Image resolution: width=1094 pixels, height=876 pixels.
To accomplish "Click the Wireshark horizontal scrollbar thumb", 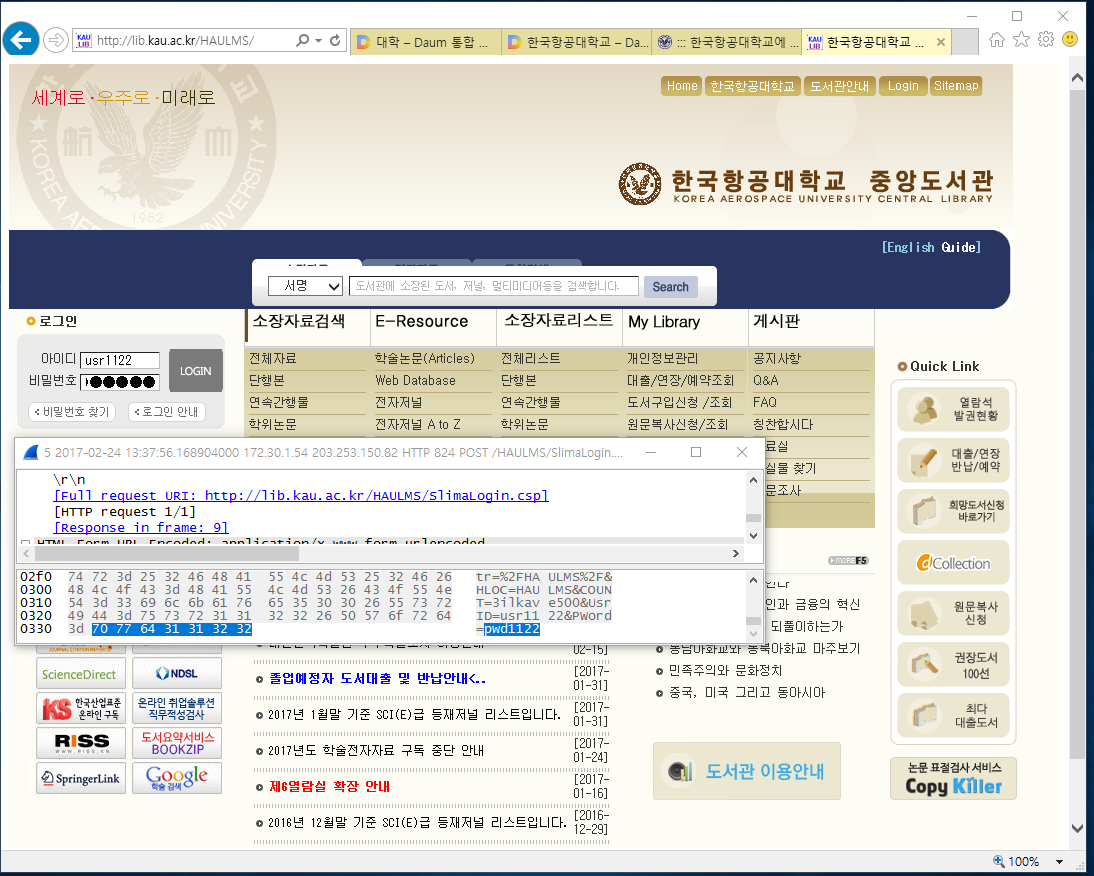I will pos(167,554).
